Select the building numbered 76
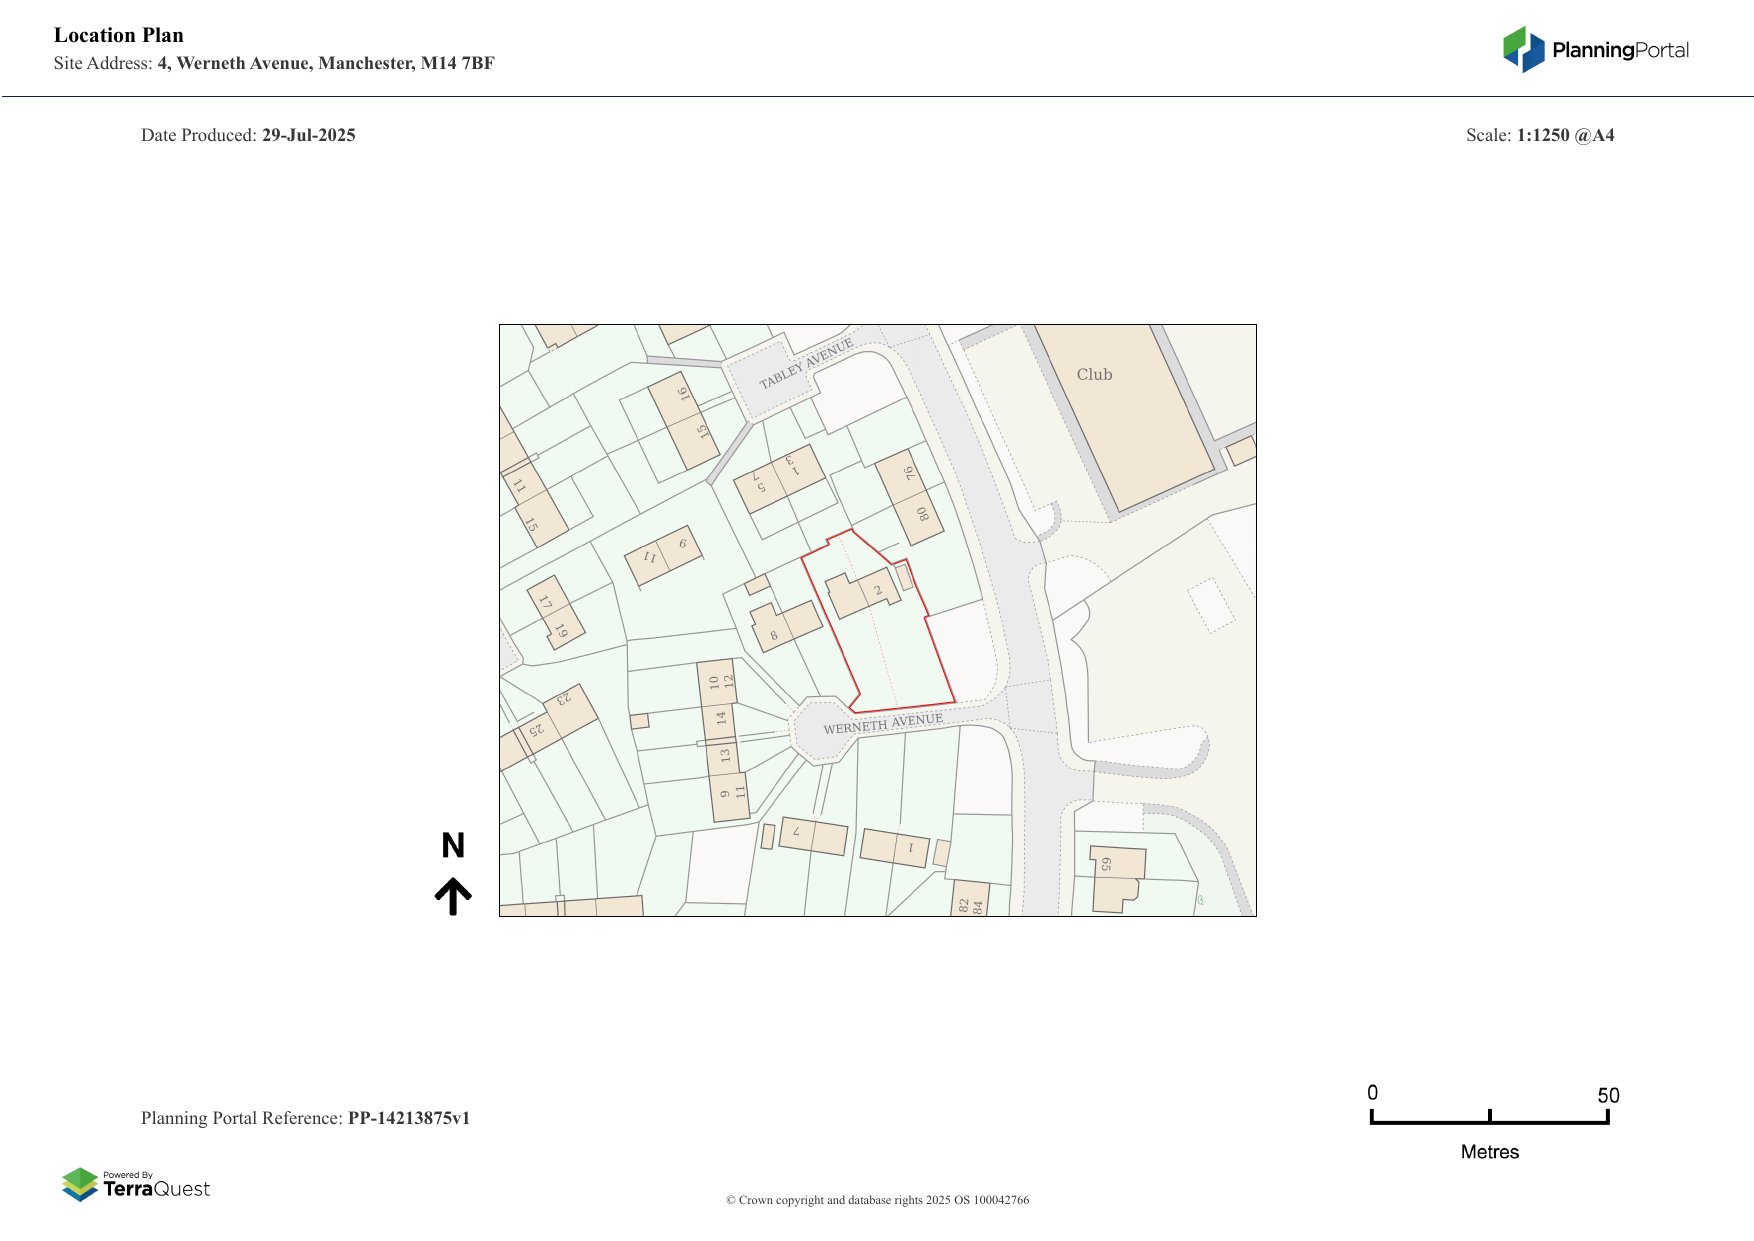 coord(900,474)
